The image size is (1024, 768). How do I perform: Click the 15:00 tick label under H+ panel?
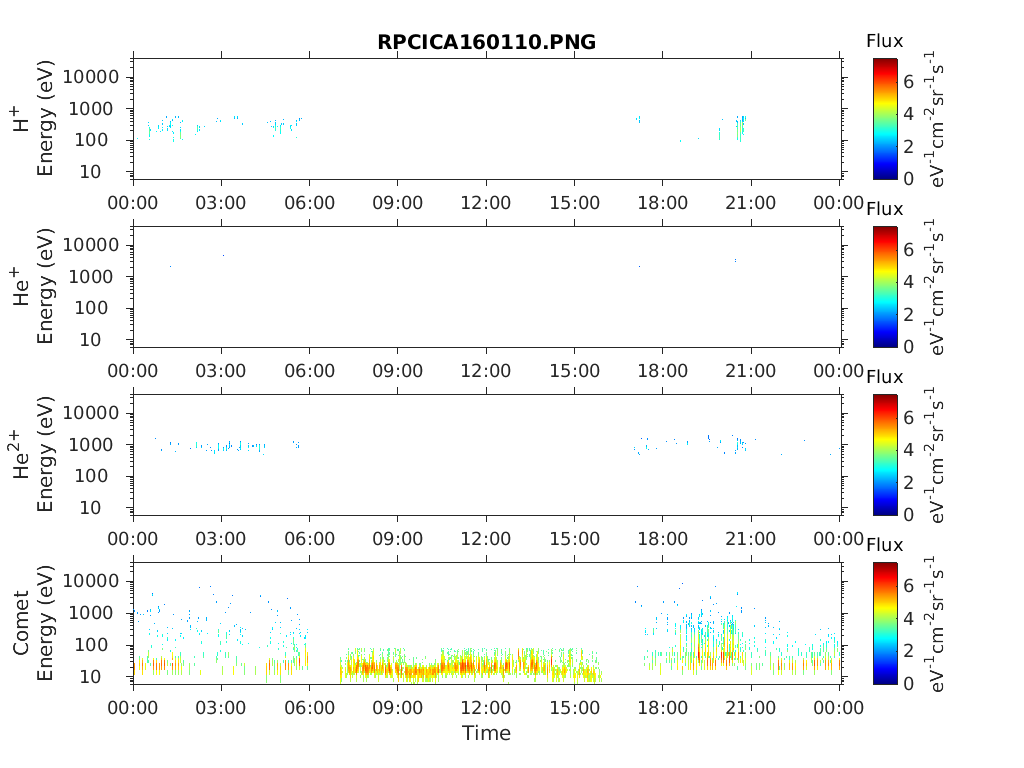coord(575,203)
